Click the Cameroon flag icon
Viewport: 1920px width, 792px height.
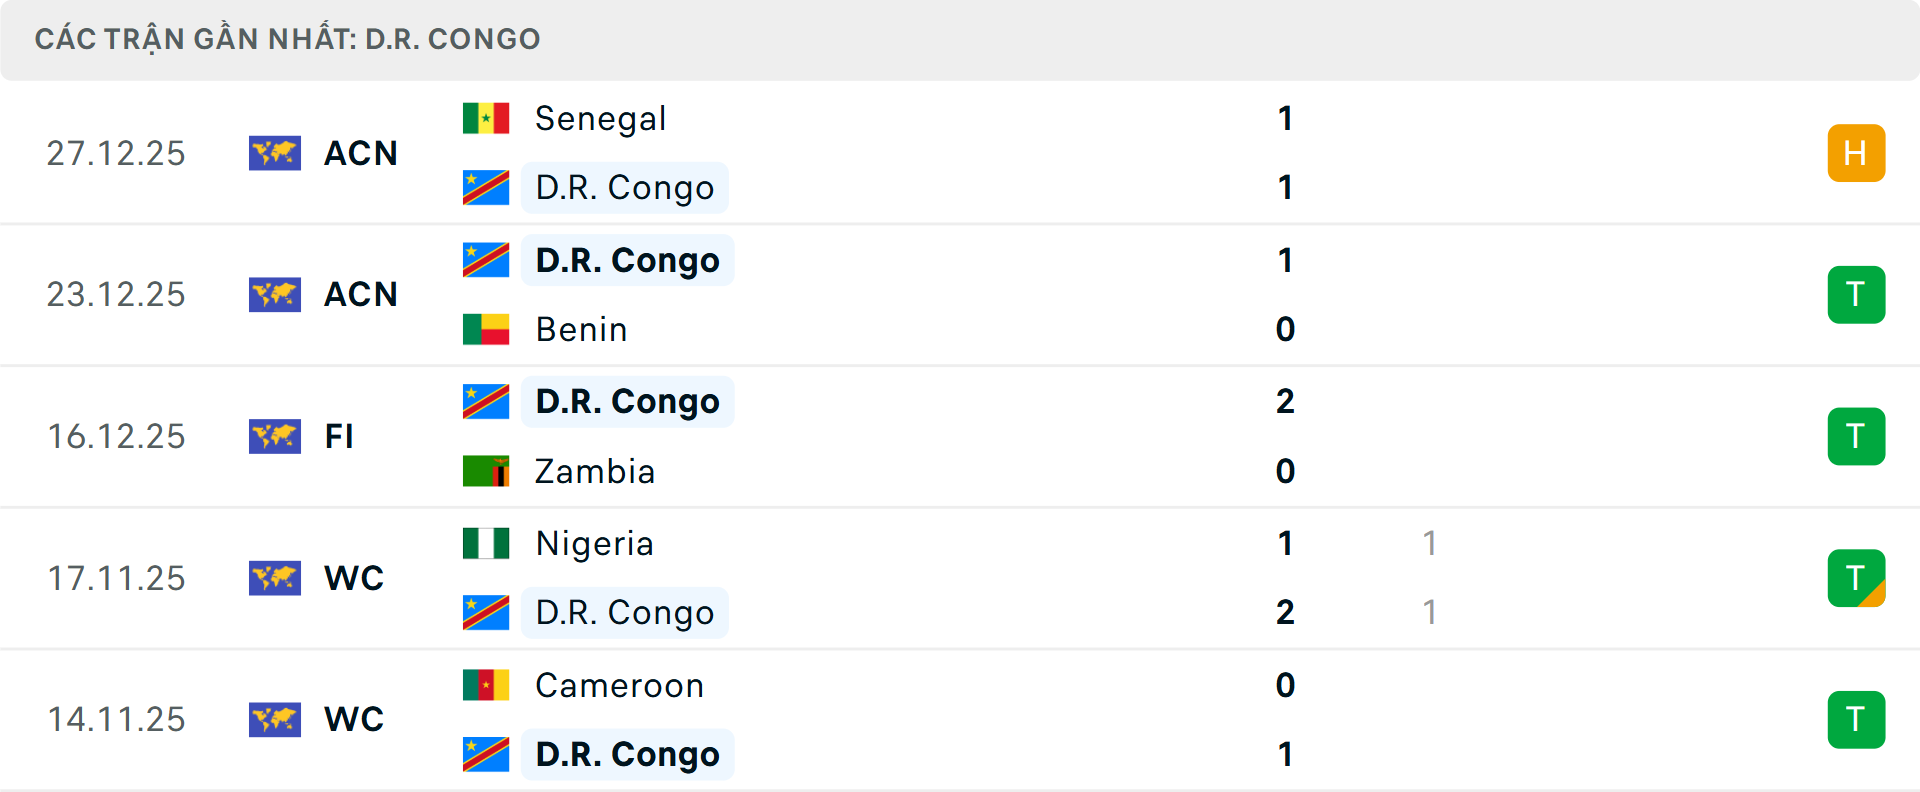(485, 685)
